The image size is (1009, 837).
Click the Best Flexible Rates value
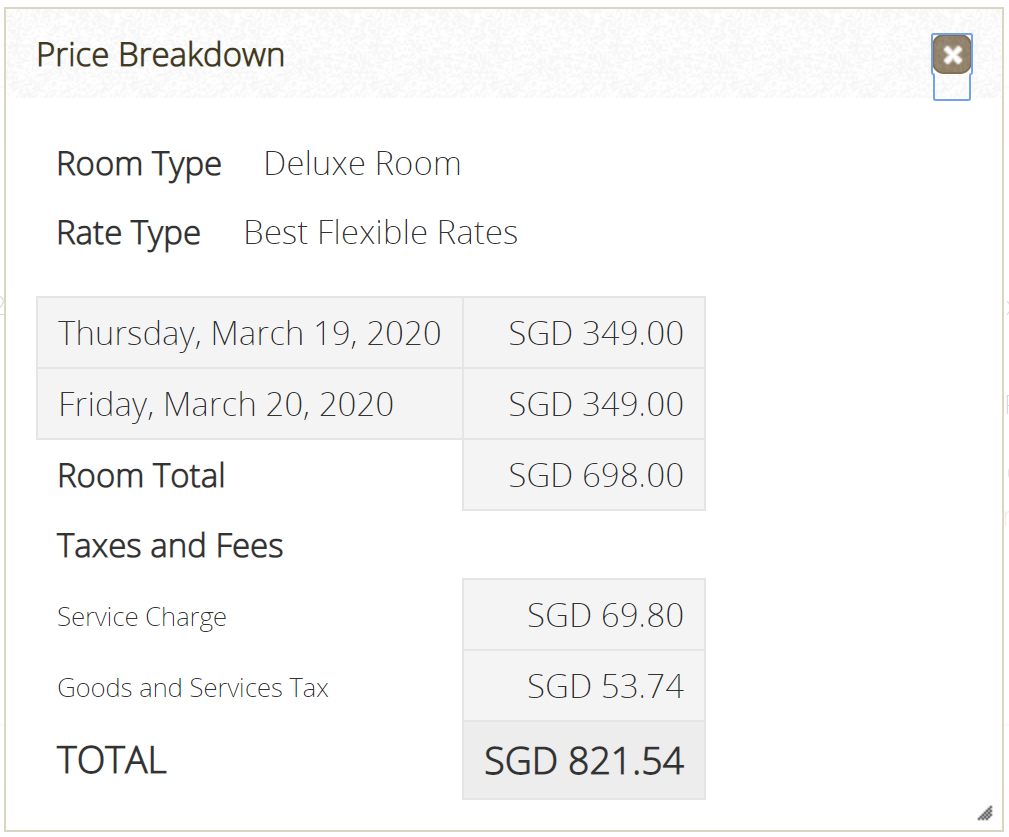[380, 232]
